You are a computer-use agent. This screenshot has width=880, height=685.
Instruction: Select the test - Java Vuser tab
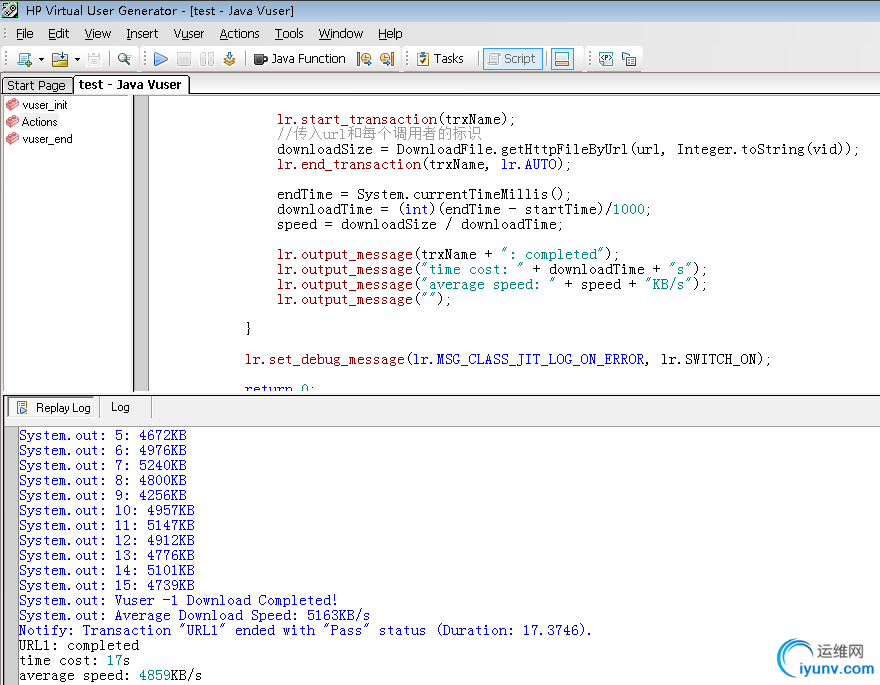pos(130,85)
